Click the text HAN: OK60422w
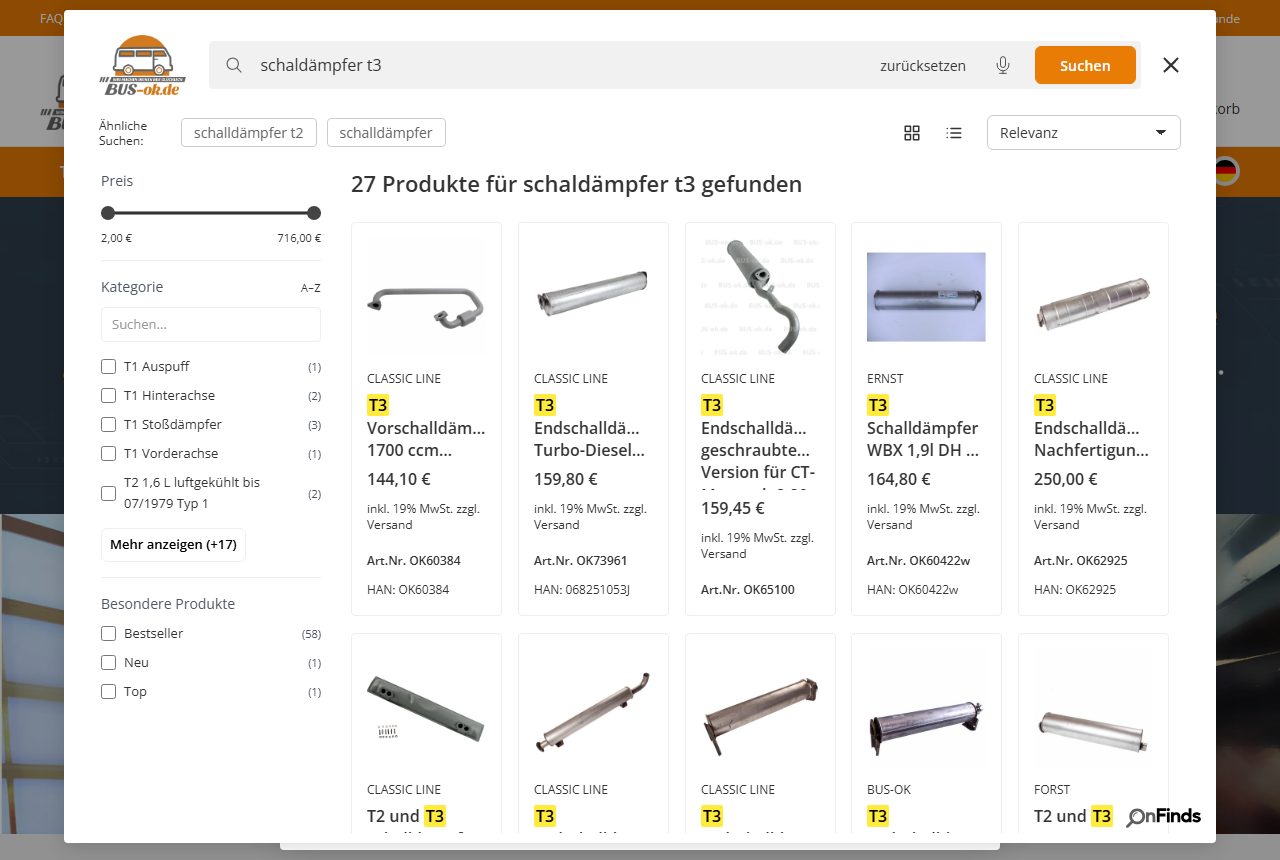Screen dimensions: 1280x860 pyautogui.click(x=912, y=589)
